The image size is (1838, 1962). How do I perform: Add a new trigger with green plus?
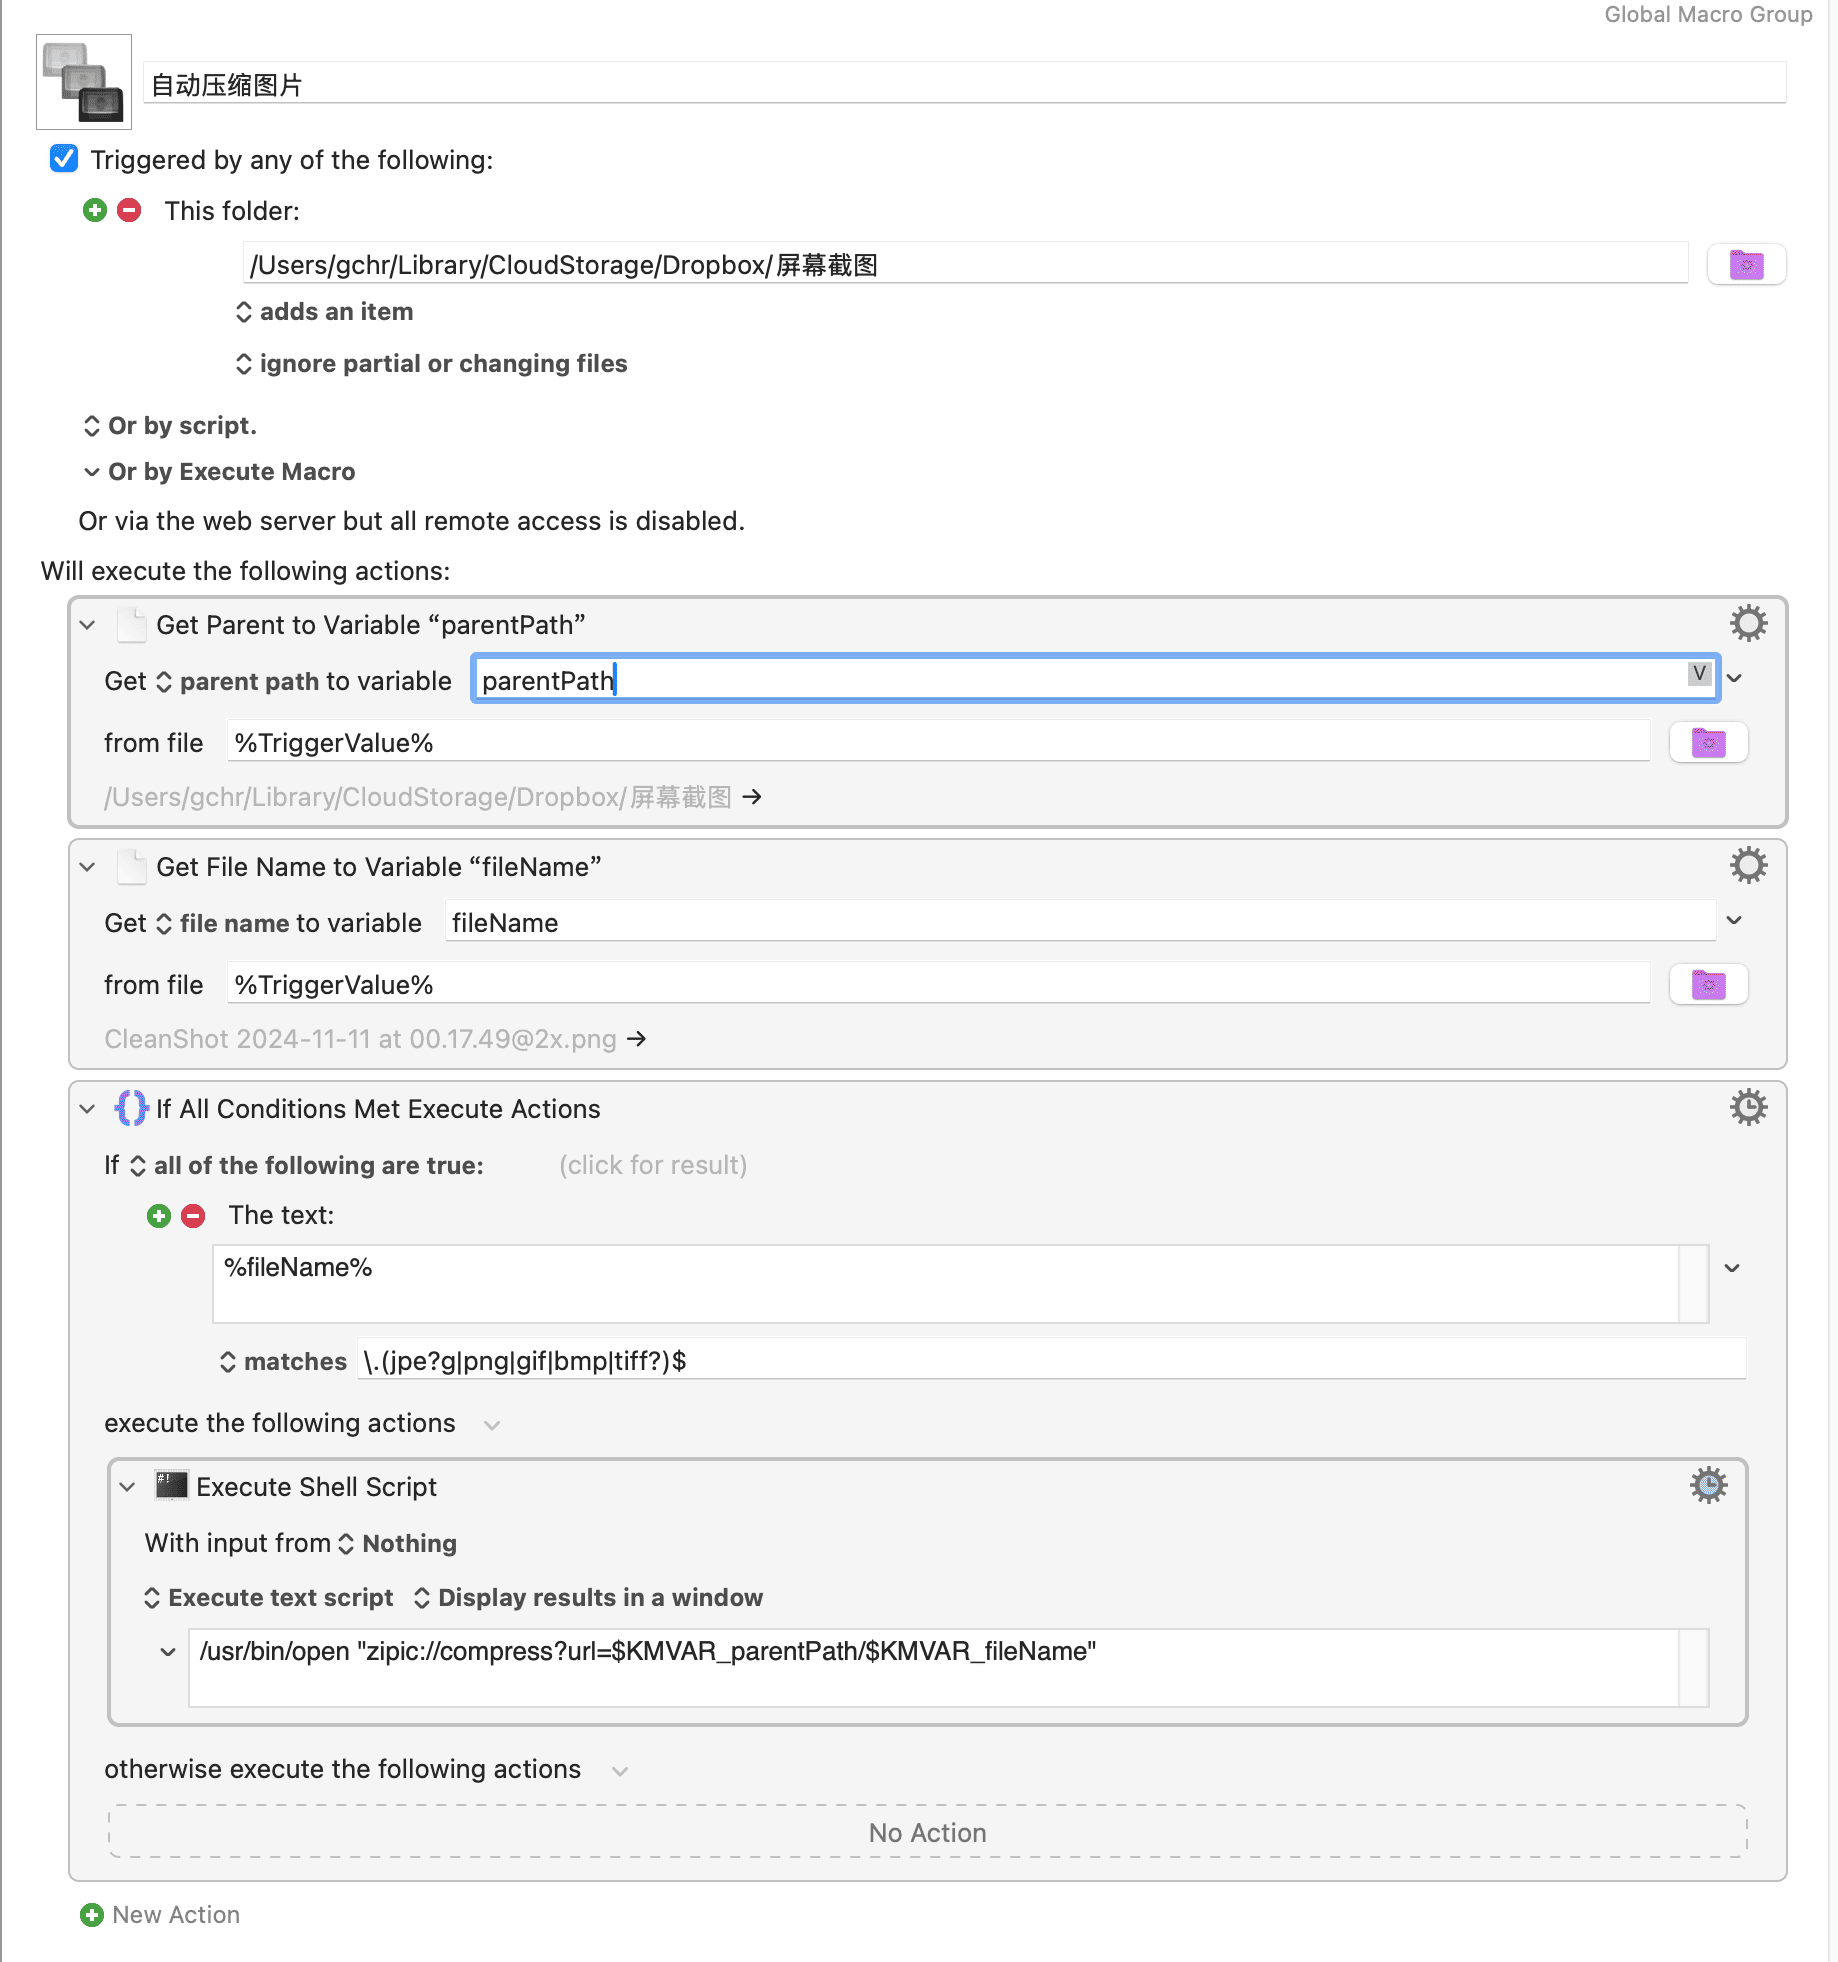pos(95,210)
